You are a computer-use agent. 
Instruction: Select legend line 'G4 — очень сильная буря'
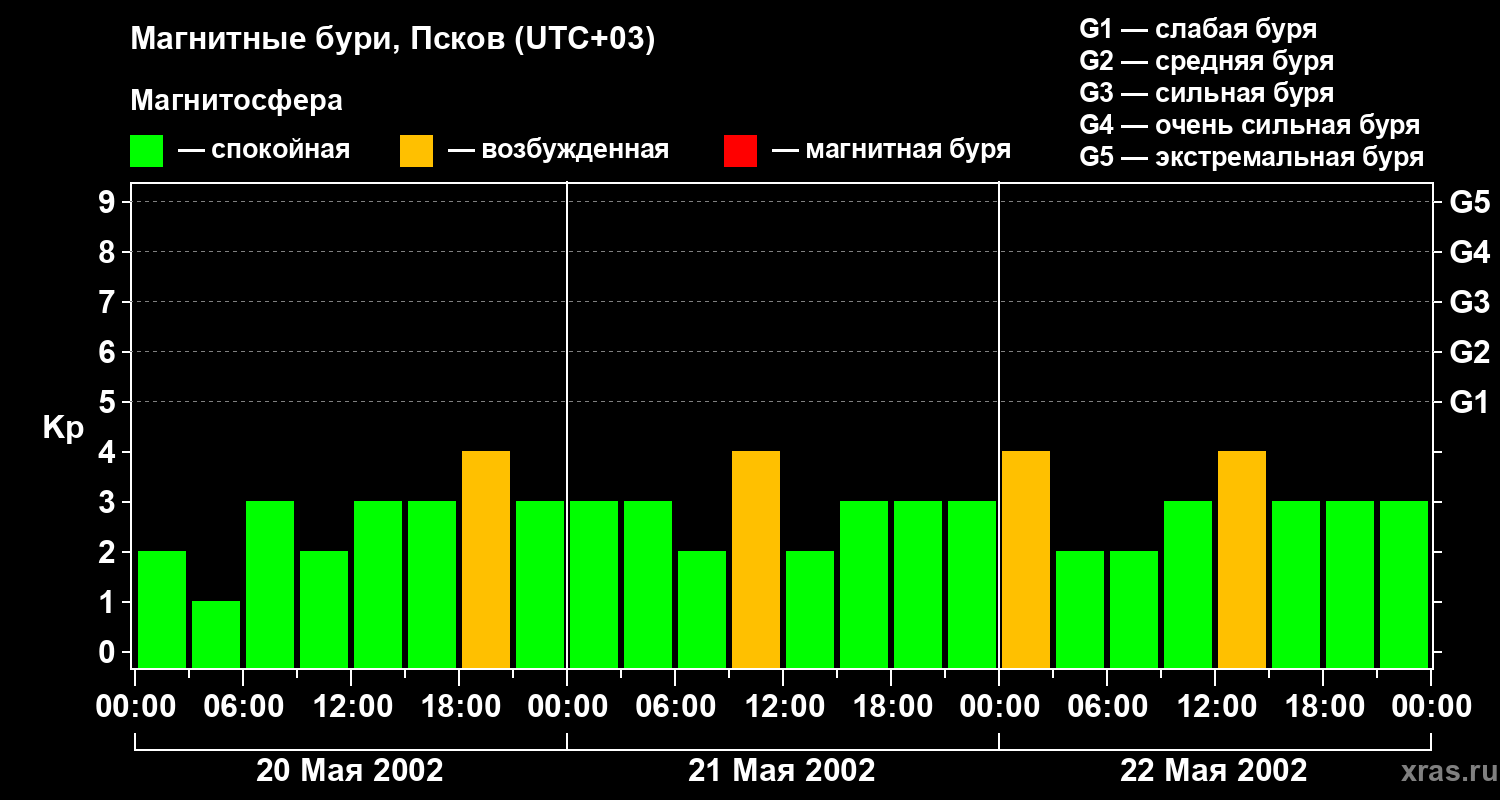point(1249,125)
